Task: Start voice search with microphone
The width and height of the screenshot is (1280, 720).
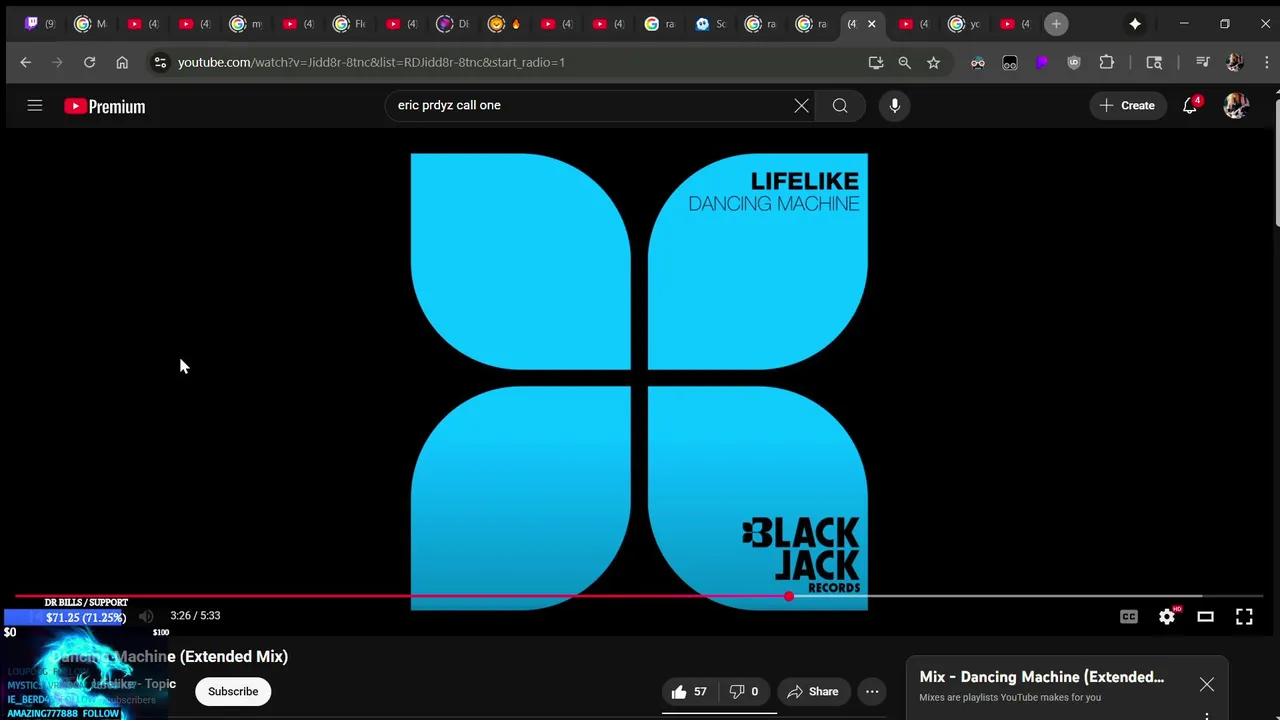Action: (895, 105)
